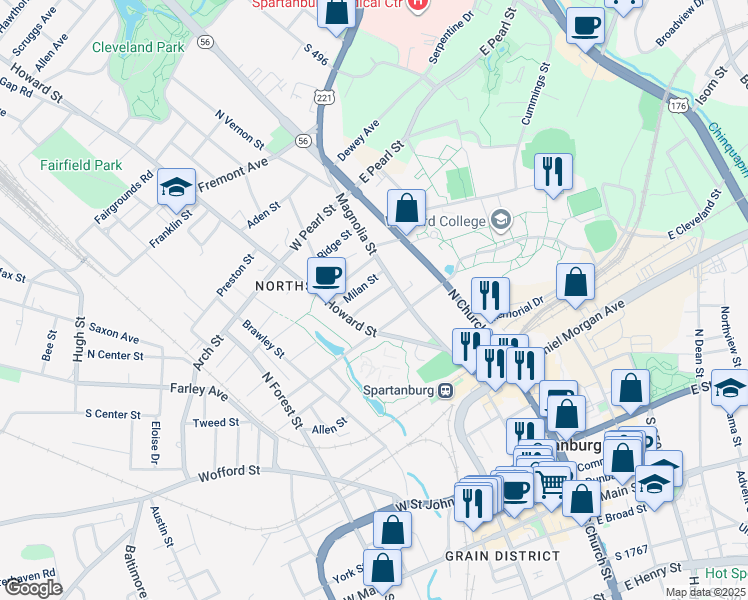This screenshot has height=600, width=748.
Task: Click the US 221 route shield
Action: (x=324, y=98)
